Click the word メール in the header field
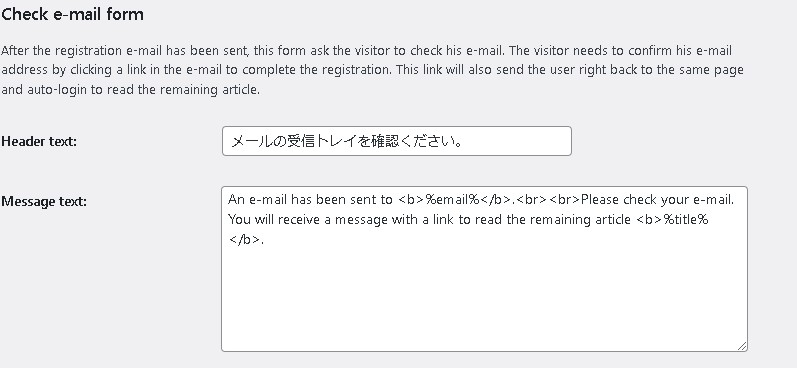The image size is (797, 368). 250,141
